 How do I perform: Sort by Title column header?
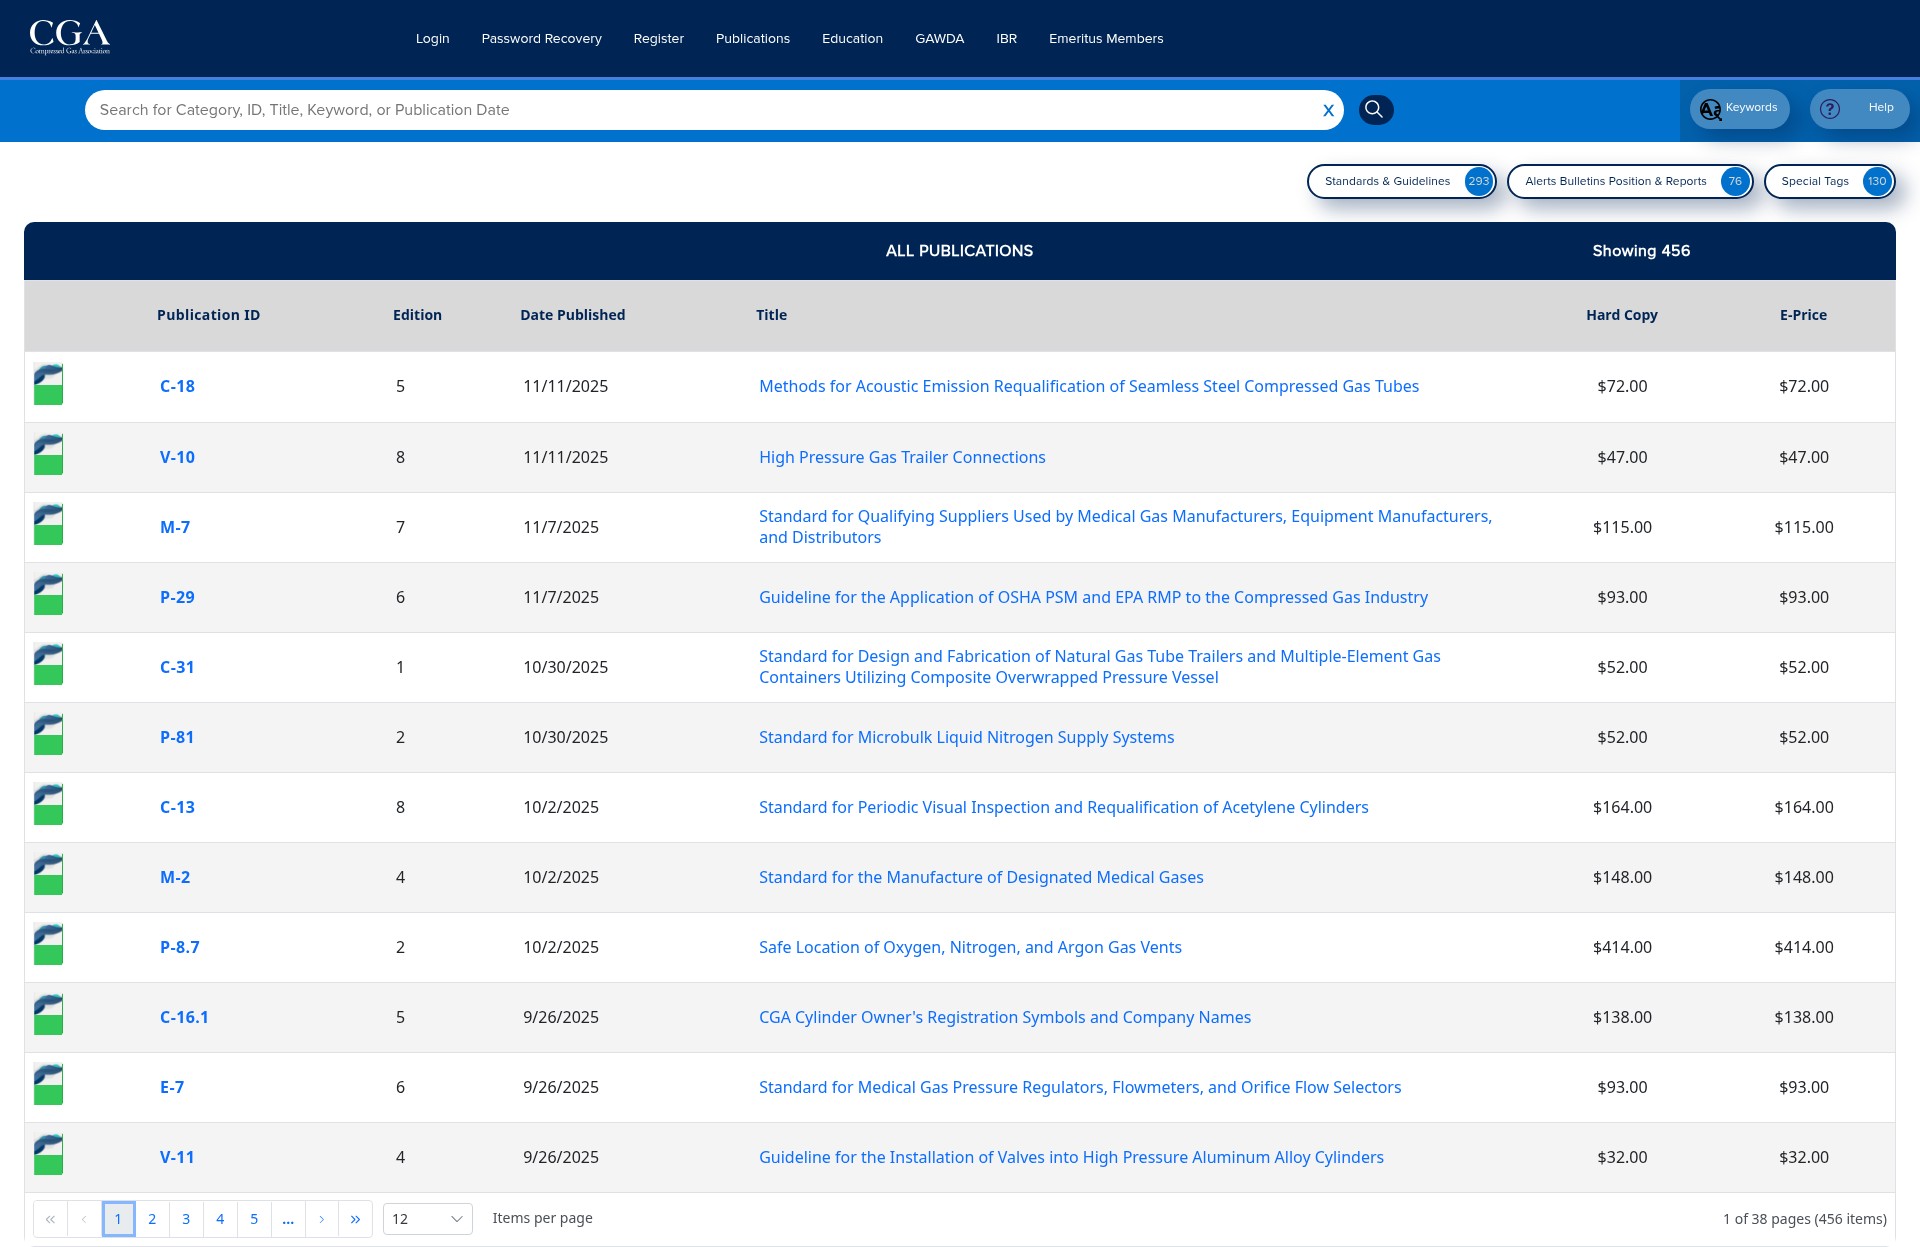771,315
